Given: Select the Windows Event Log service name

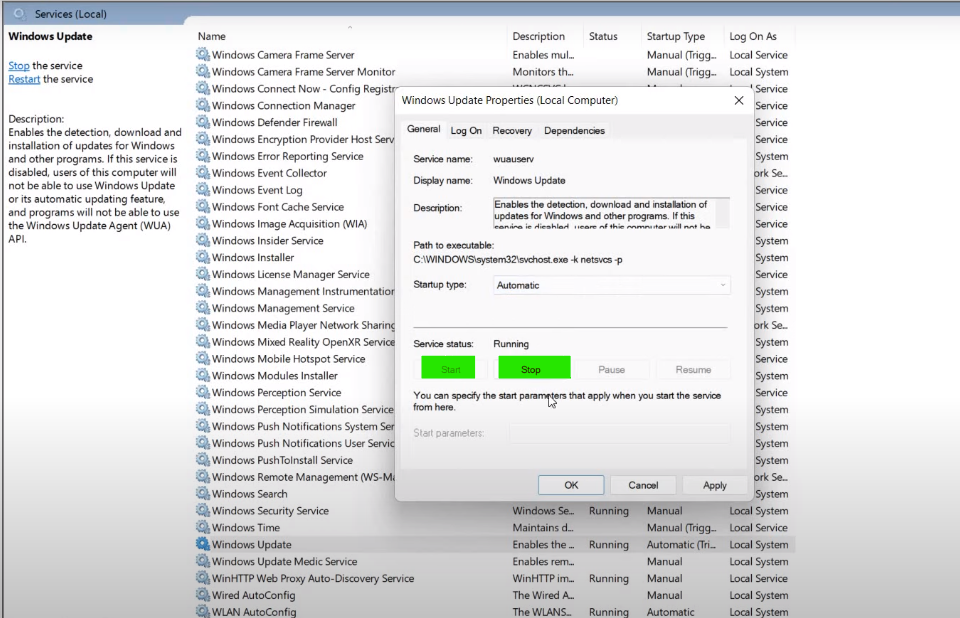Looking at the screenshot, I should [257, 190].
